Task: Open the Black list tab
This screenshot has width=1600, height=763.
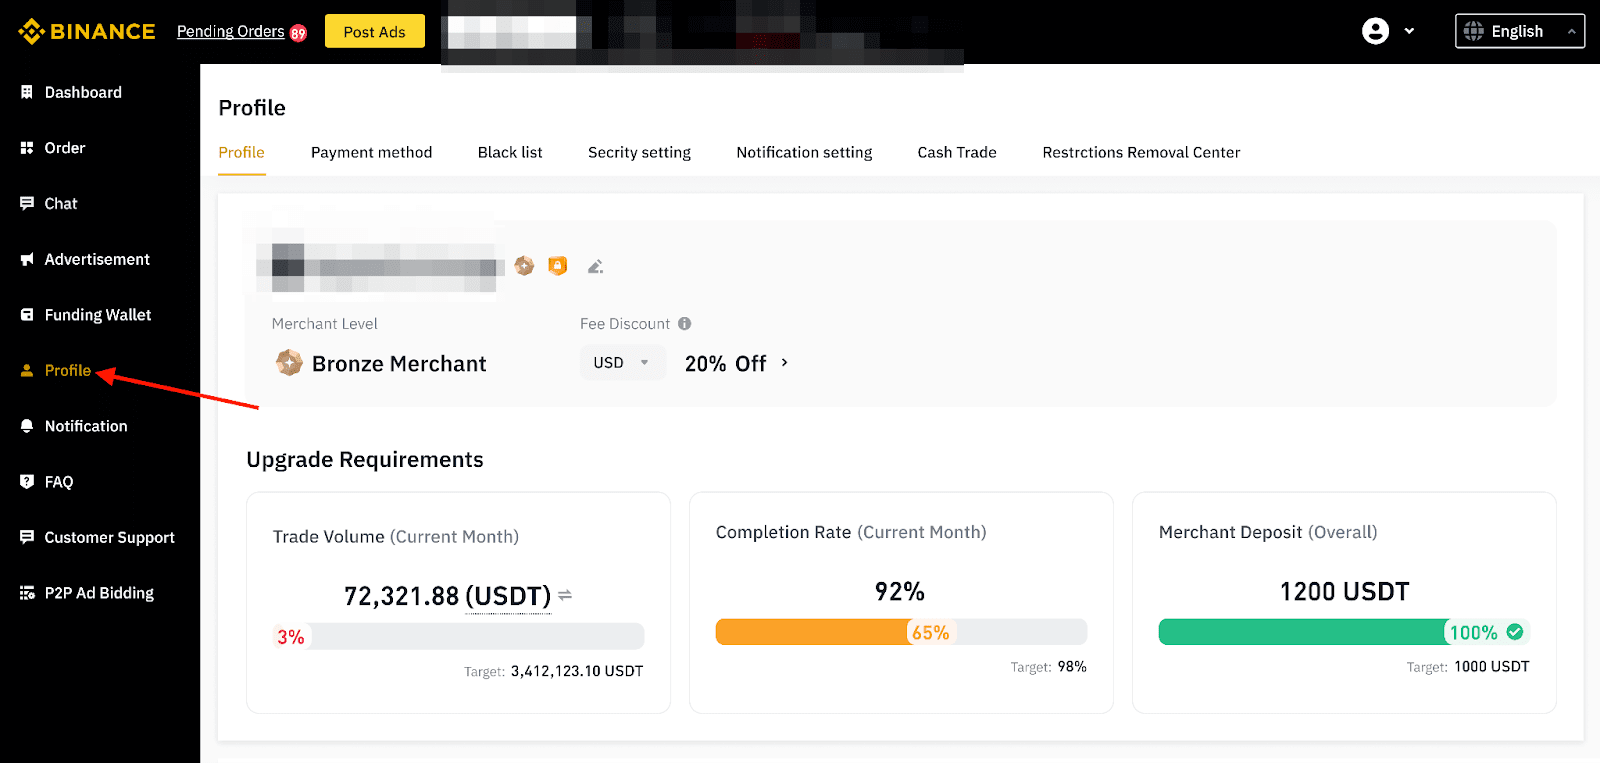Action: pyautogui.click(x=510, y=152)
